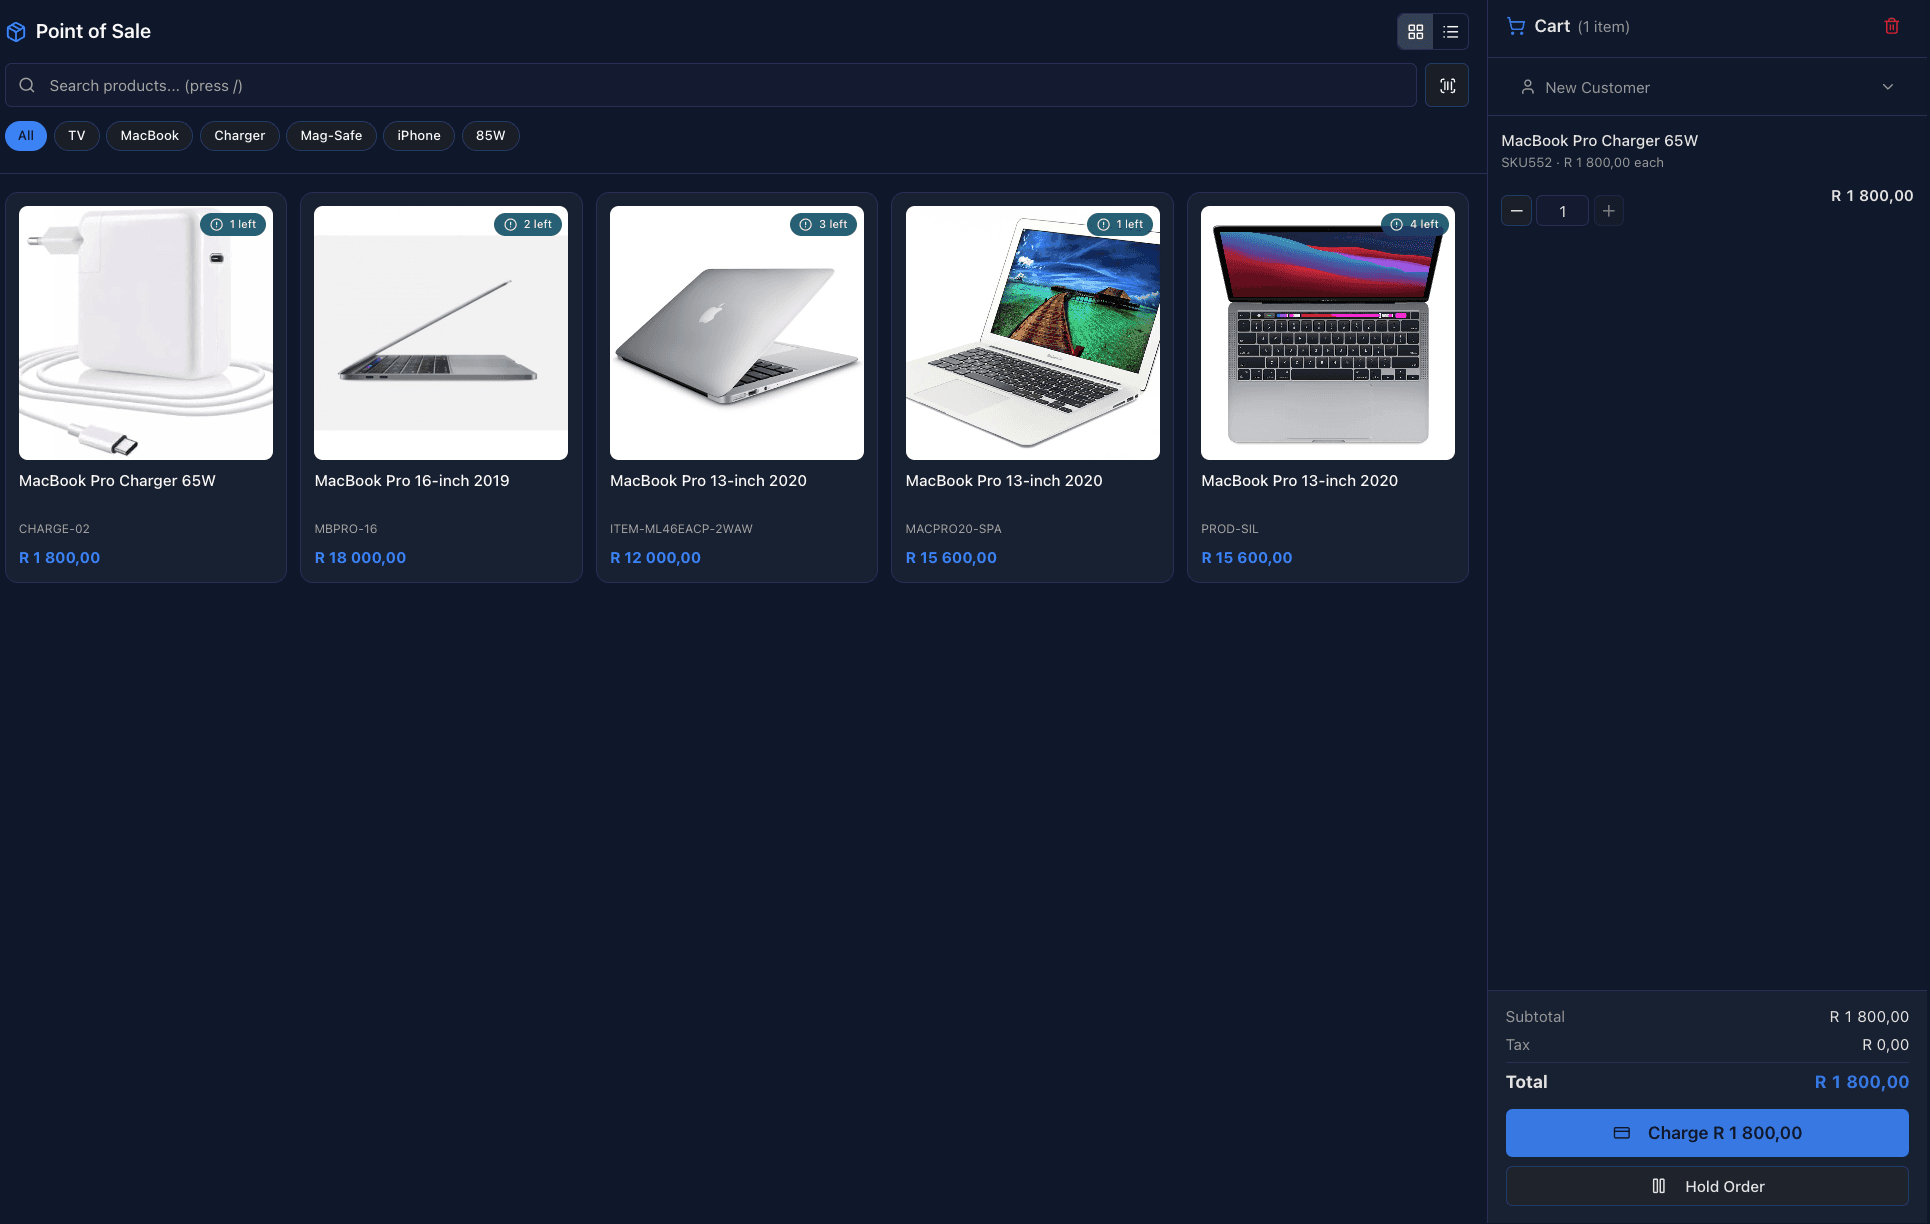Open the New Customer dropdown
This screenshot has height=1224, width=1930.
pos(1707,87)
